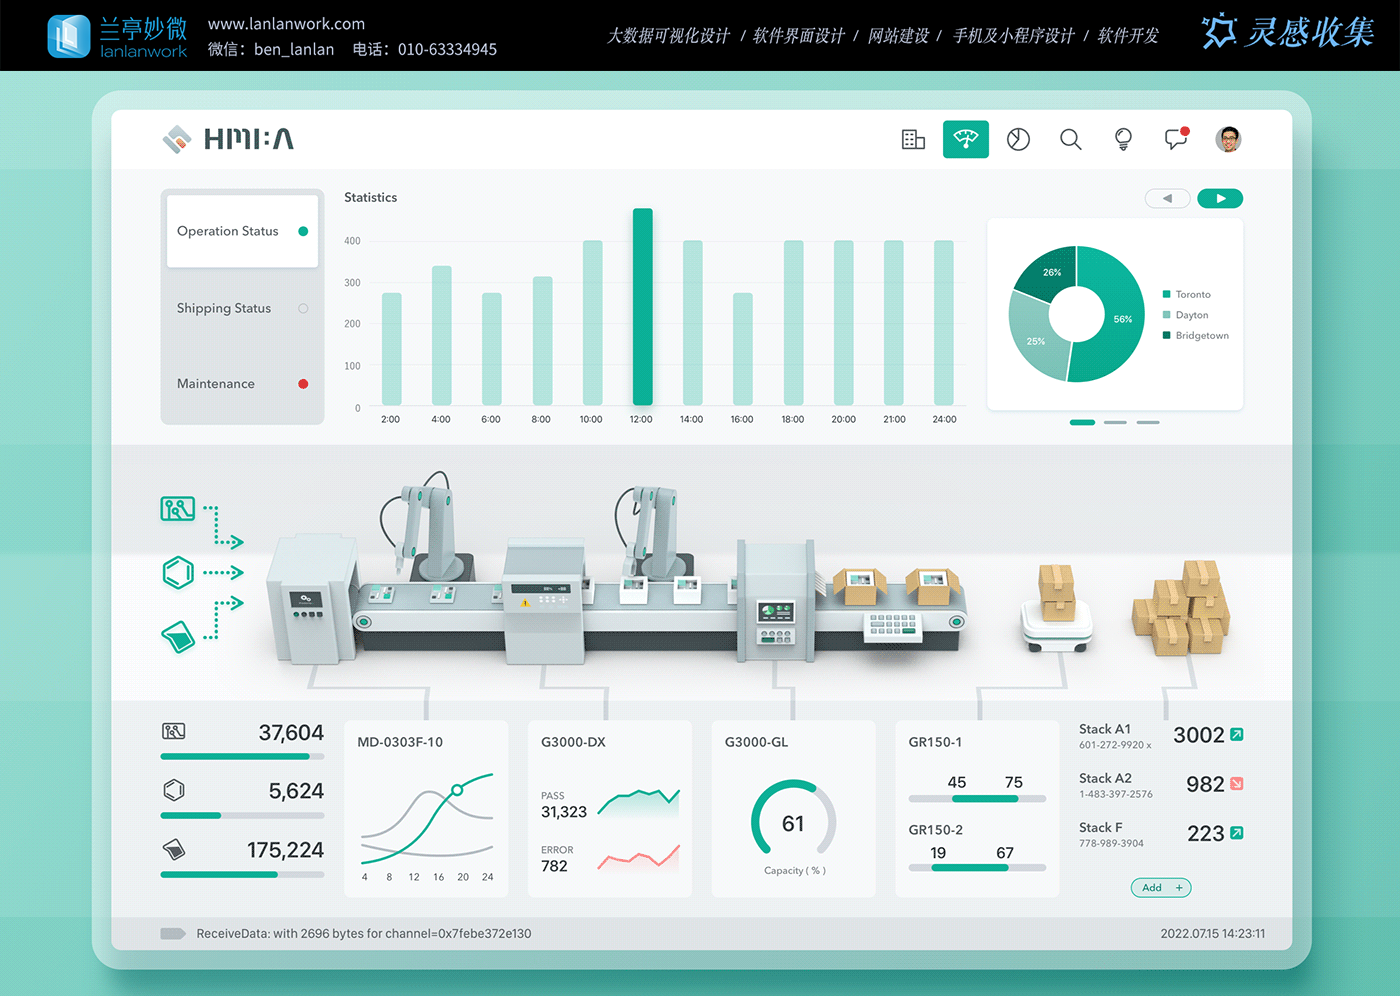The height and width of the screenshot is (996, 1400).
Task: Click the HMI:A logo
Action: (x=228, y=139)
